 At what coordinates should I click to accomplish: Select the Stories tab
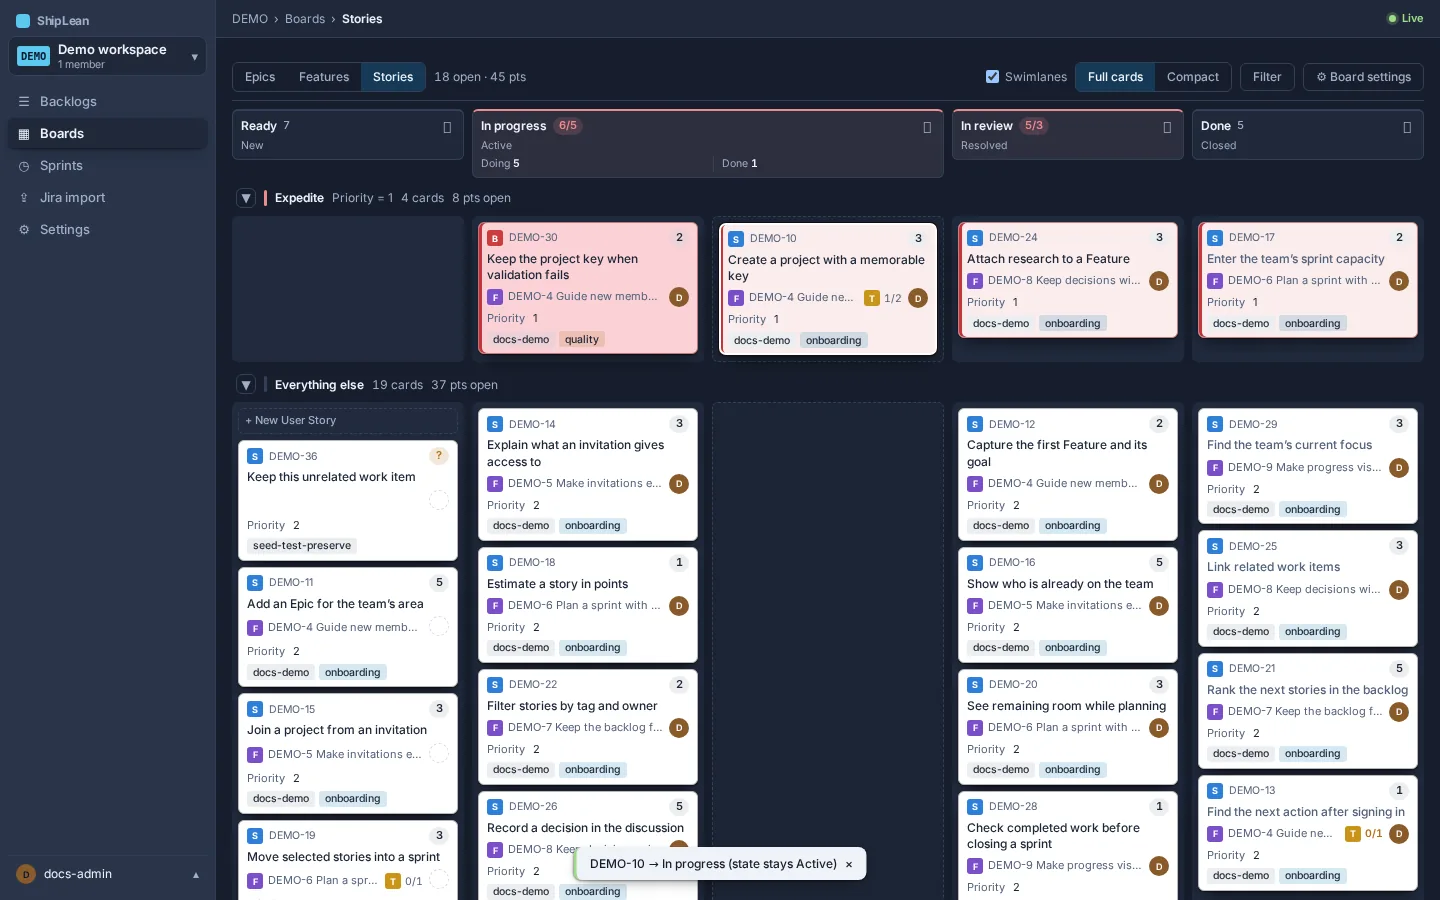coord(393,77)
